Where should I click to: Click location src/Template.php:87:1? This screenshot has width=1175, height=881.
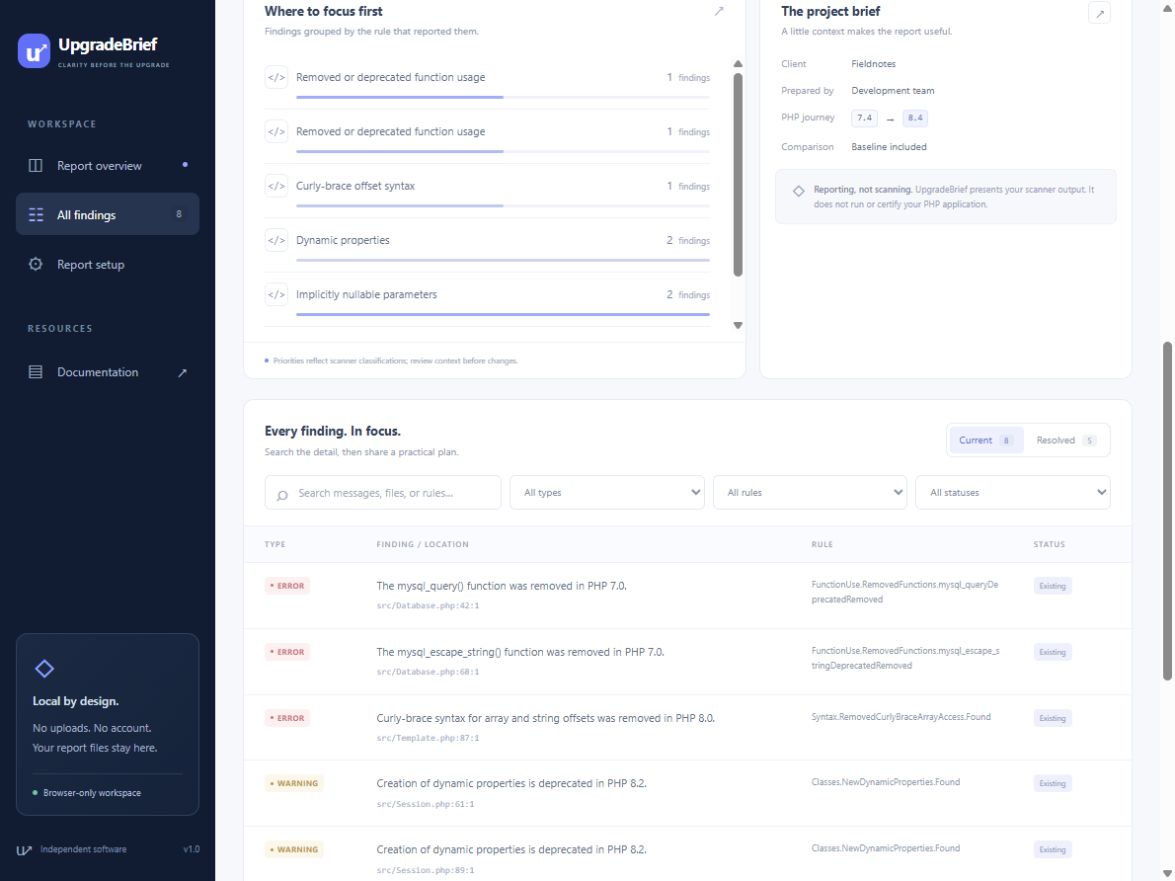(428, 738)
